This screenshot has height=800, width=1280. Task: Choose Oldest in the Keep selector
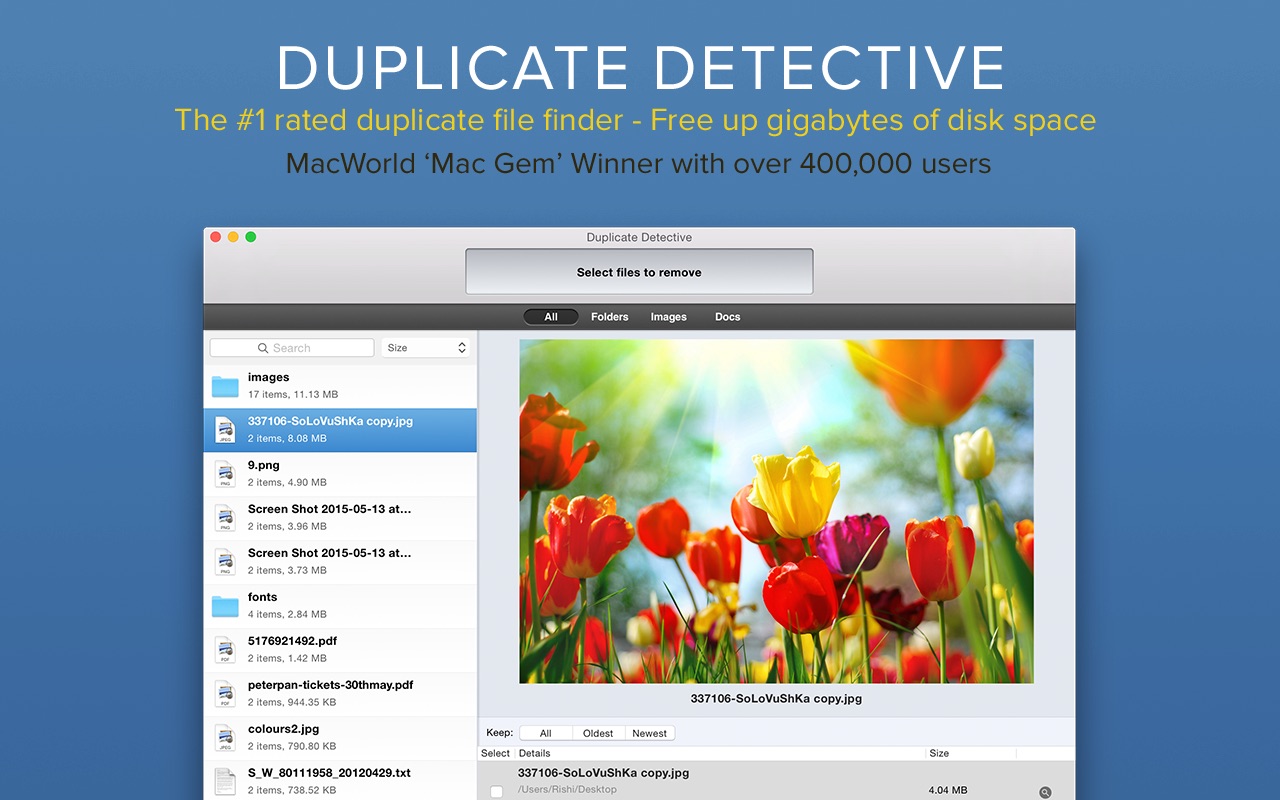(x=598, y=733)
